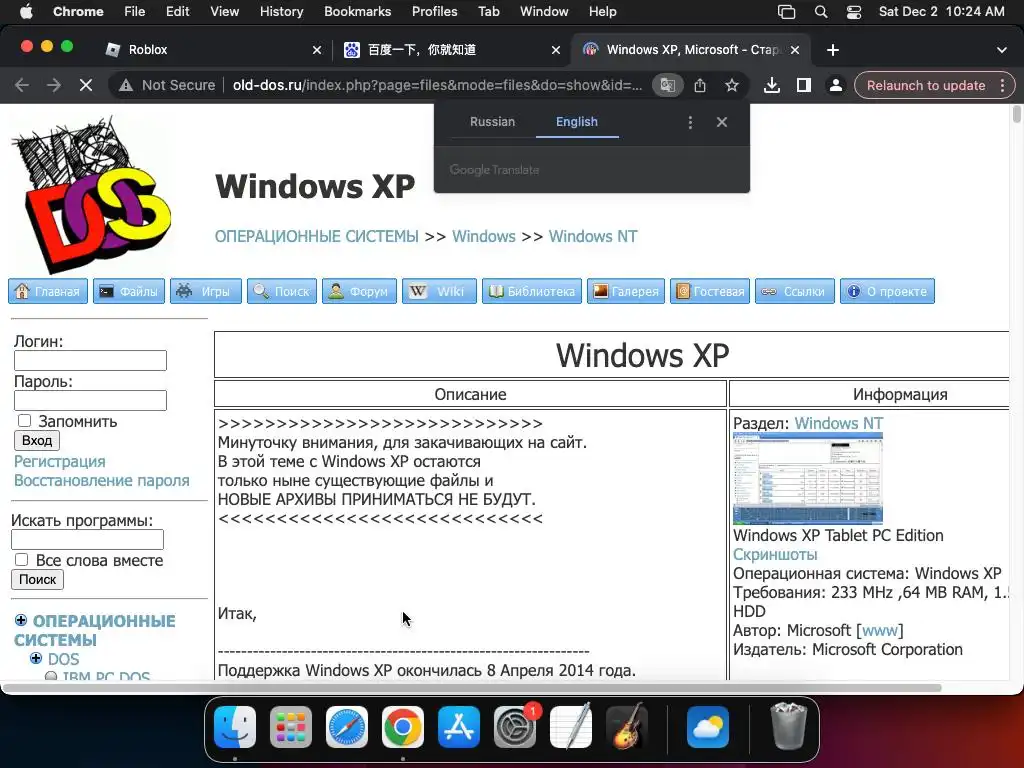This screenshot has width=1024, height=768.
Task: Open Ссылки section
Action: click(795, 291)
